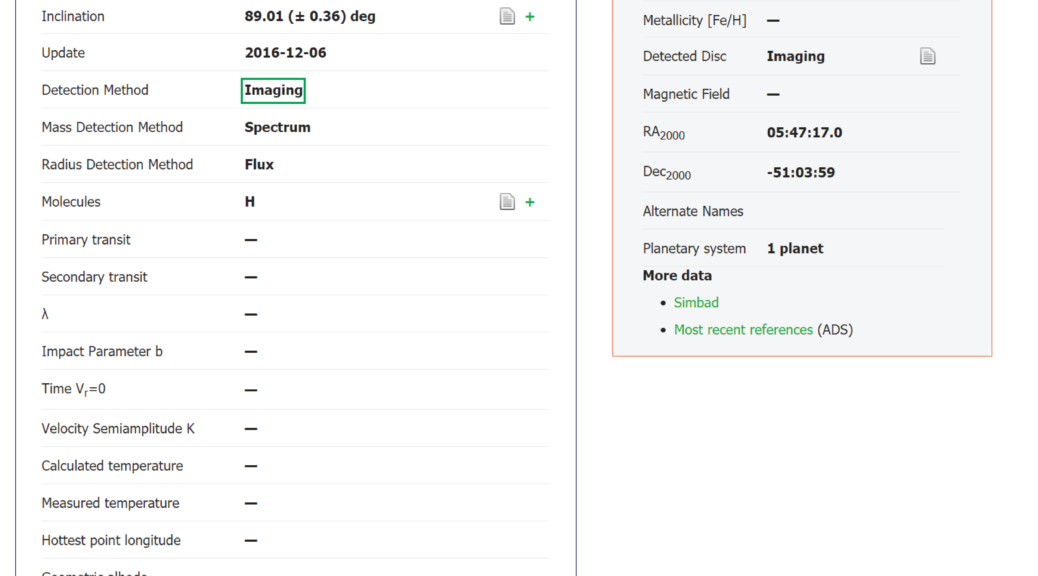The image size is (1038, 576).
Task: Click the highlighted Imaging detection method value
Action: tap(273, 90)
